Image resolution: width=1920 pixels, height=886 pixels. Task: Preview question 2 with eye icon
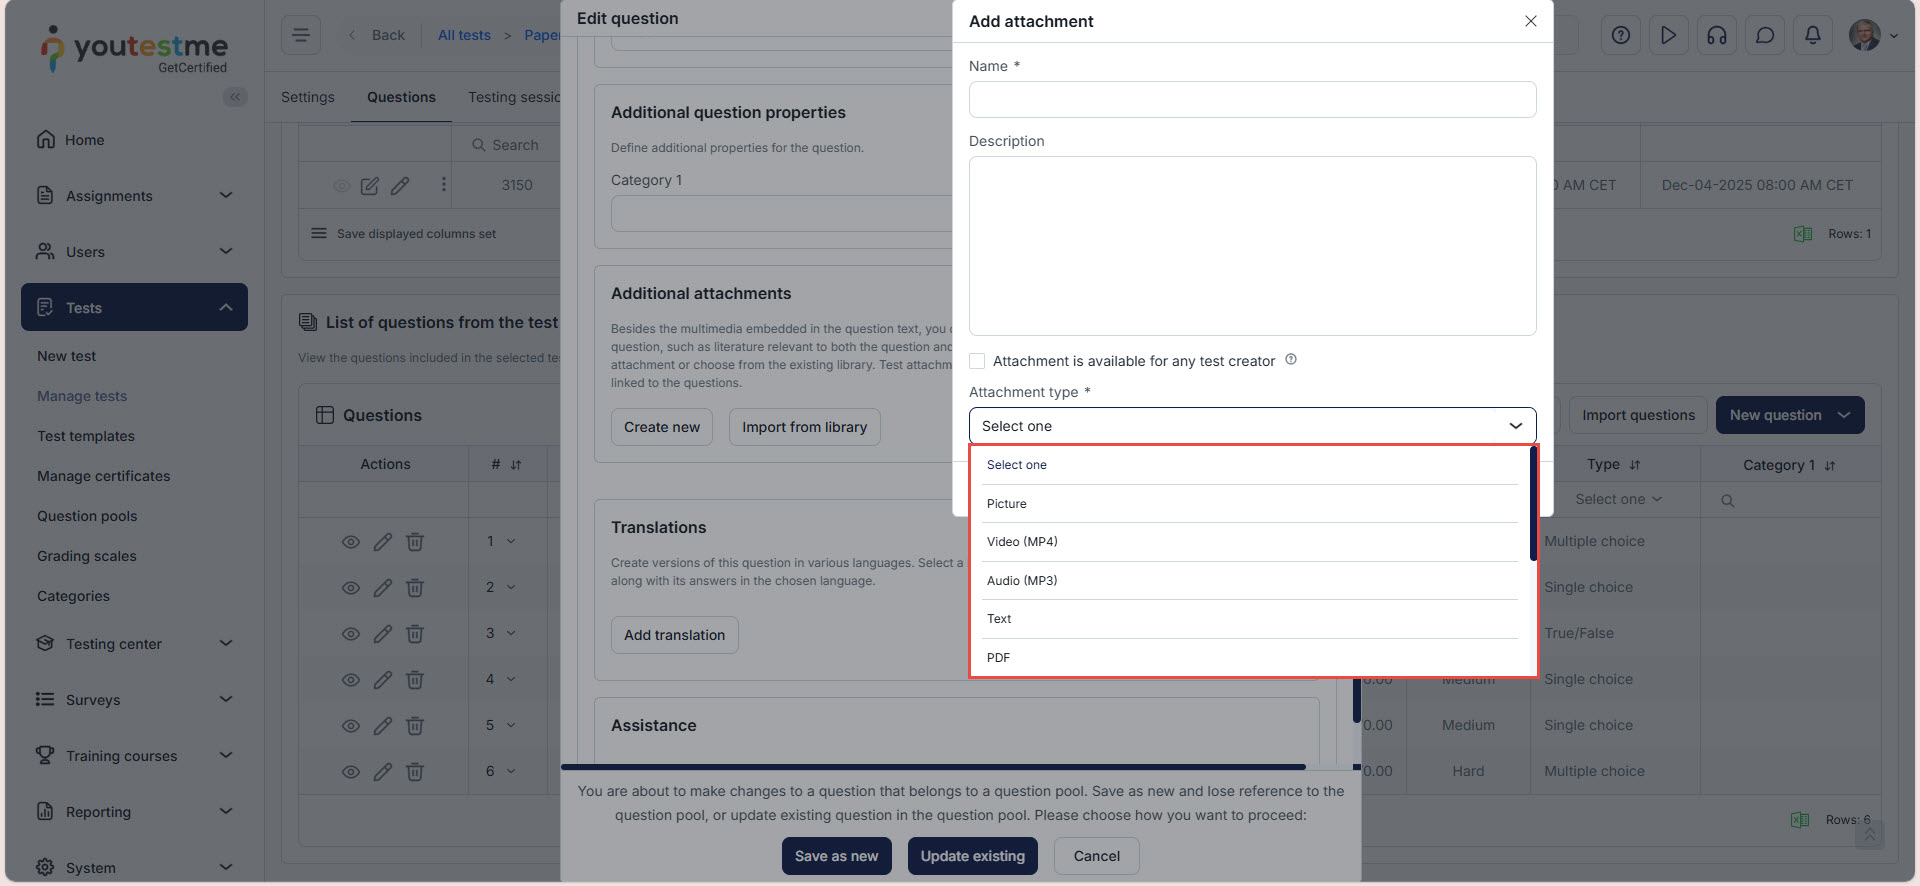pos(351,588)
